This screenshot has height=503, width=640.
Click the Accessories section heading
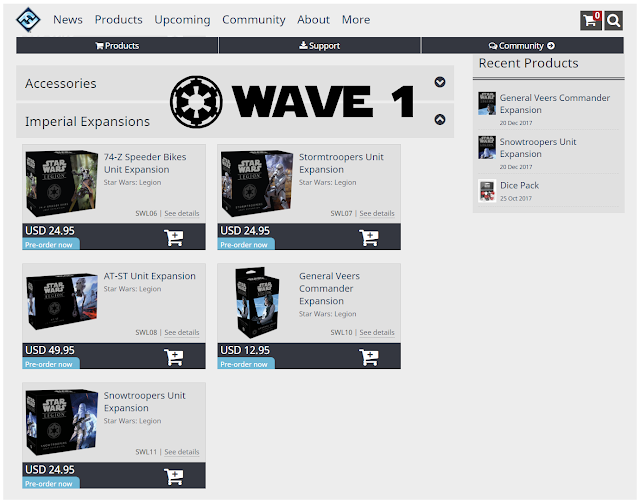coord(61,83)
